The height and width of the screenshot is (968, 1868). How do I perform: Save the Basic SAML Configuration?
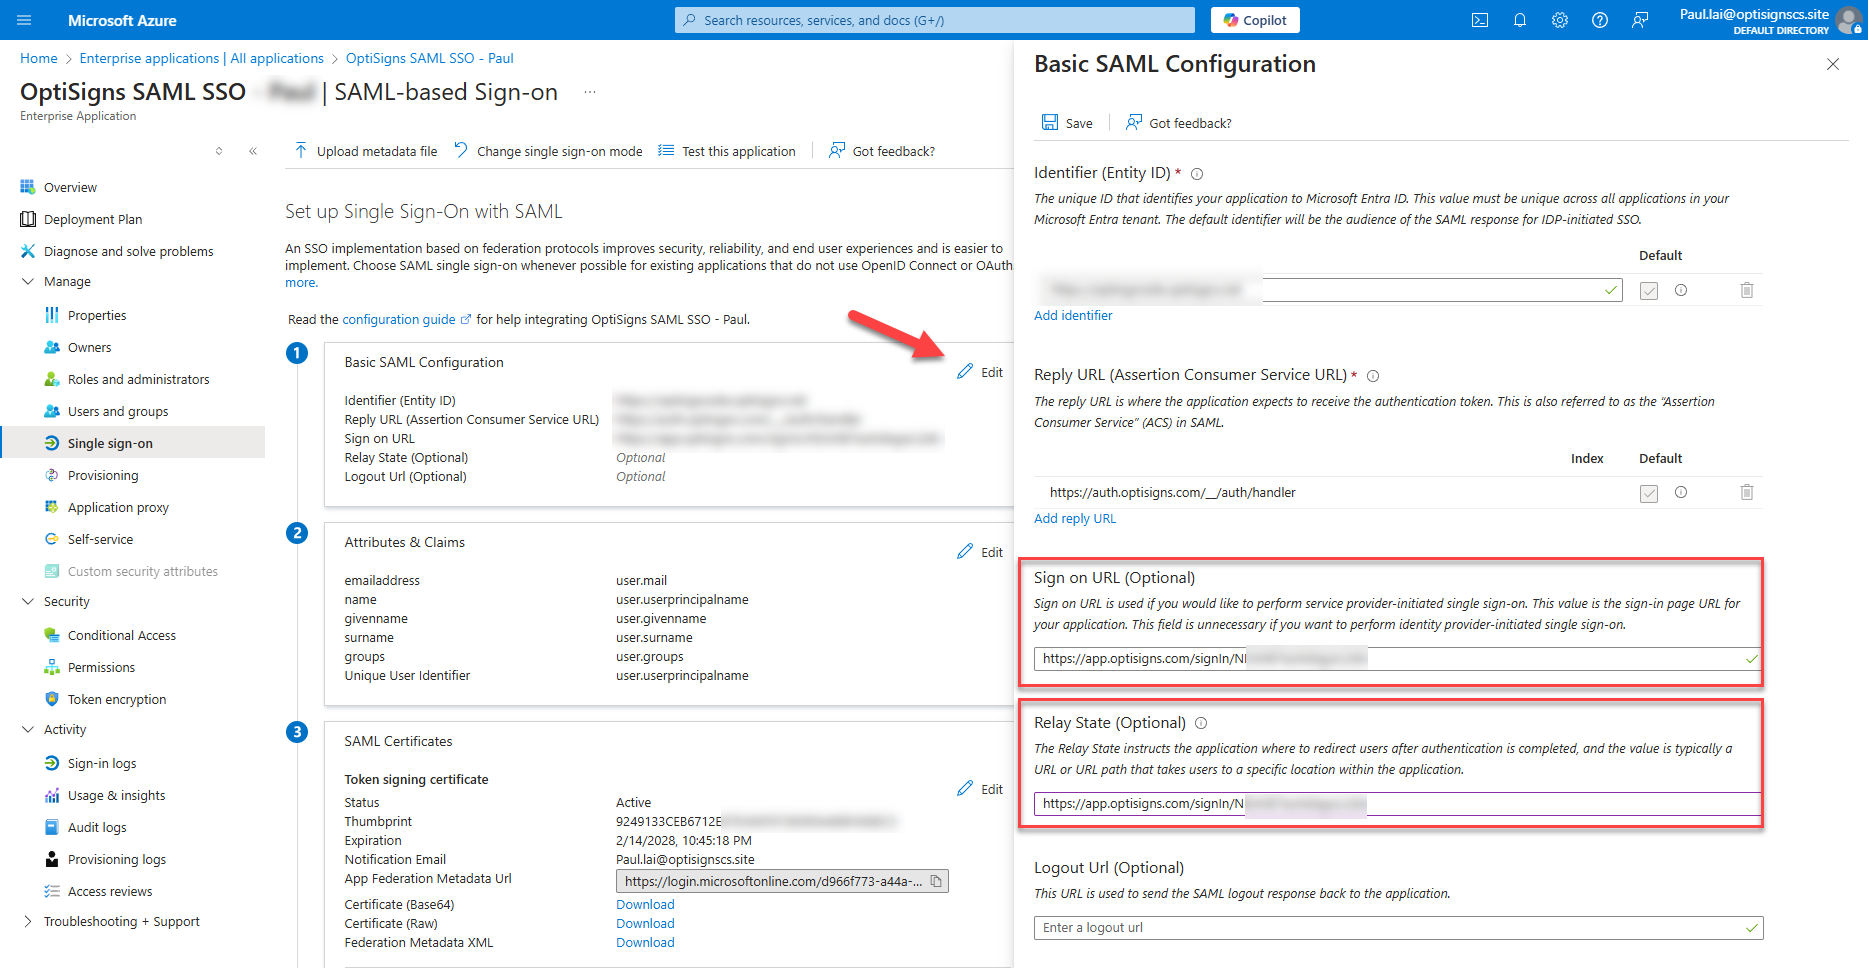1067,123
